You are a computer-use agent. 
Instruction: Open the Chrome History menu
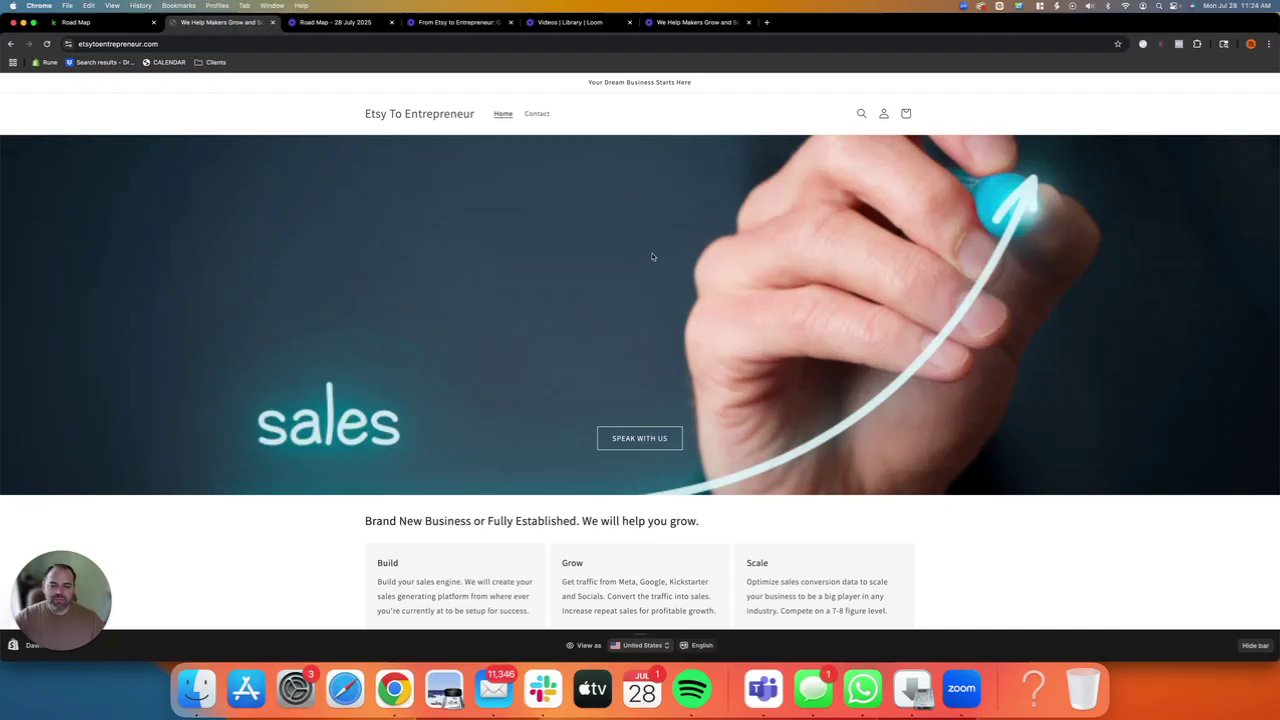[x=141, y=6]
